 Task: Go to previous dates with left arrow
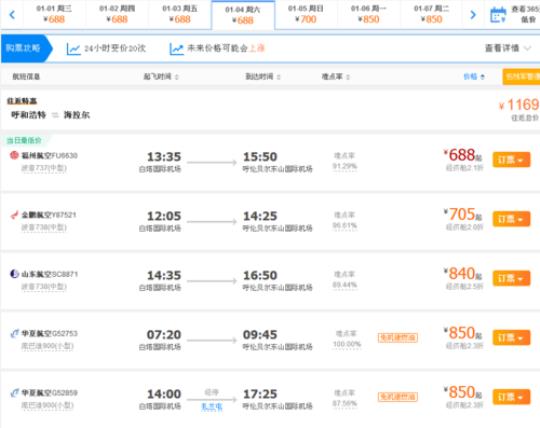(12, 14)
